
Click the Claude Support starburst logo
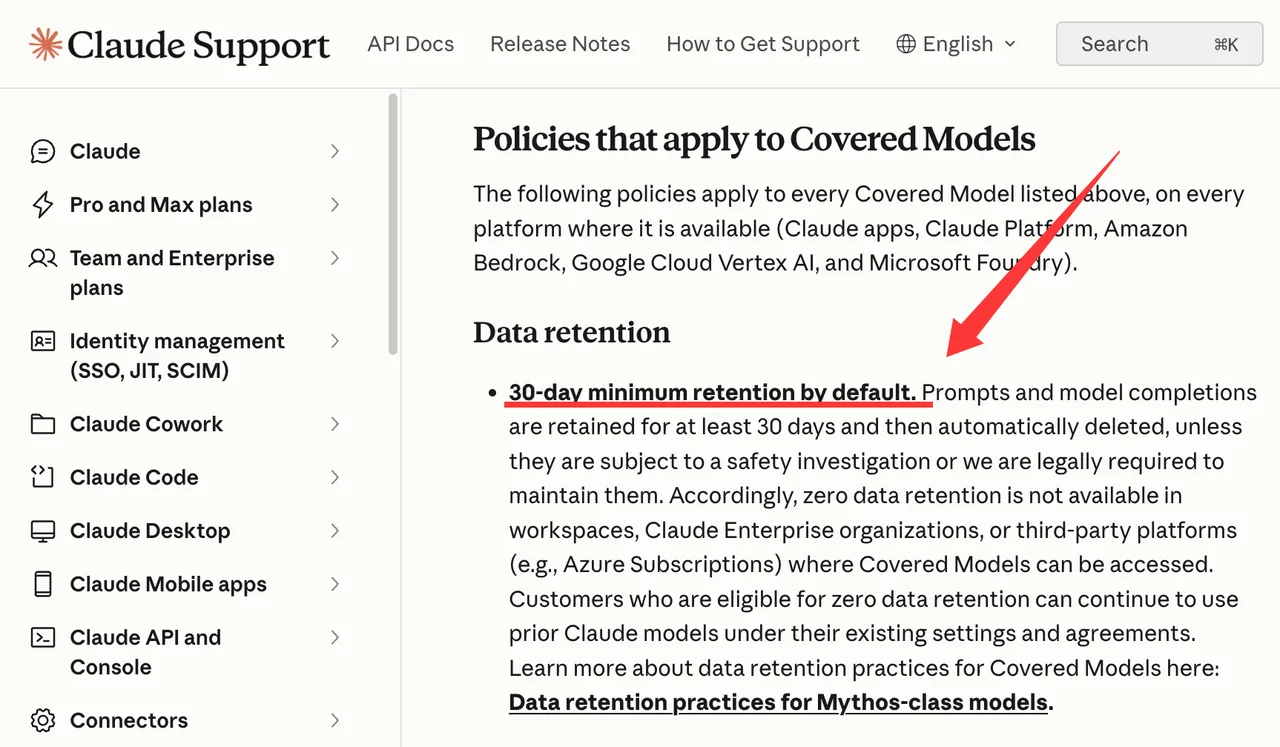click(x=45, y=44)
